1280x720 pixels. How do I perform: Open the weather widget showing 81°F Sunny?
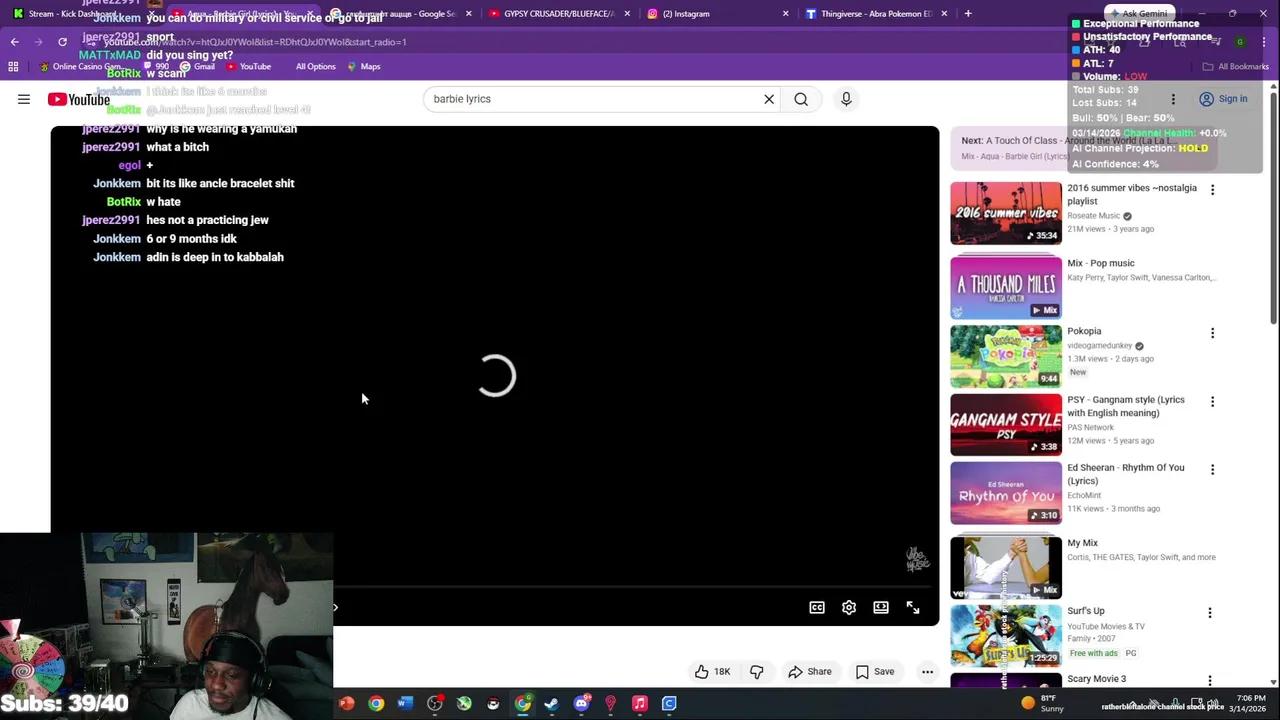tap(1041, 703)
